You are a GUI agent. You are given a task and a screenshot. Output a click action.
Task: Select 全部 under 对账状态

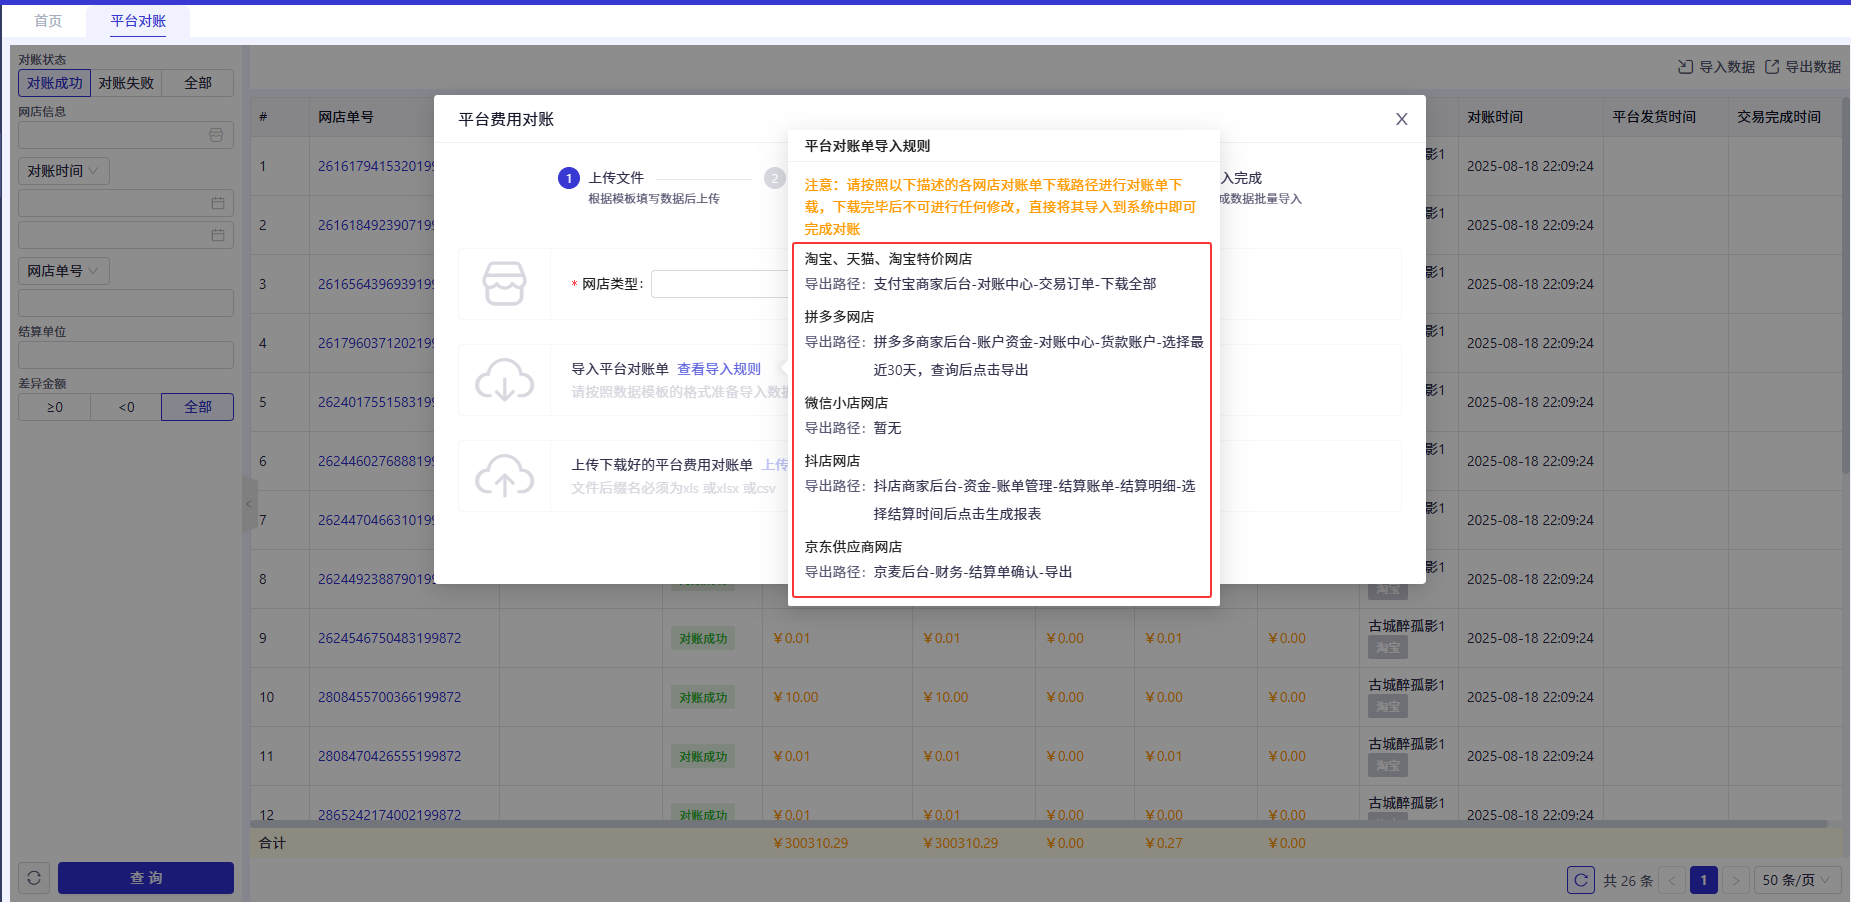(x=198, y=83)
